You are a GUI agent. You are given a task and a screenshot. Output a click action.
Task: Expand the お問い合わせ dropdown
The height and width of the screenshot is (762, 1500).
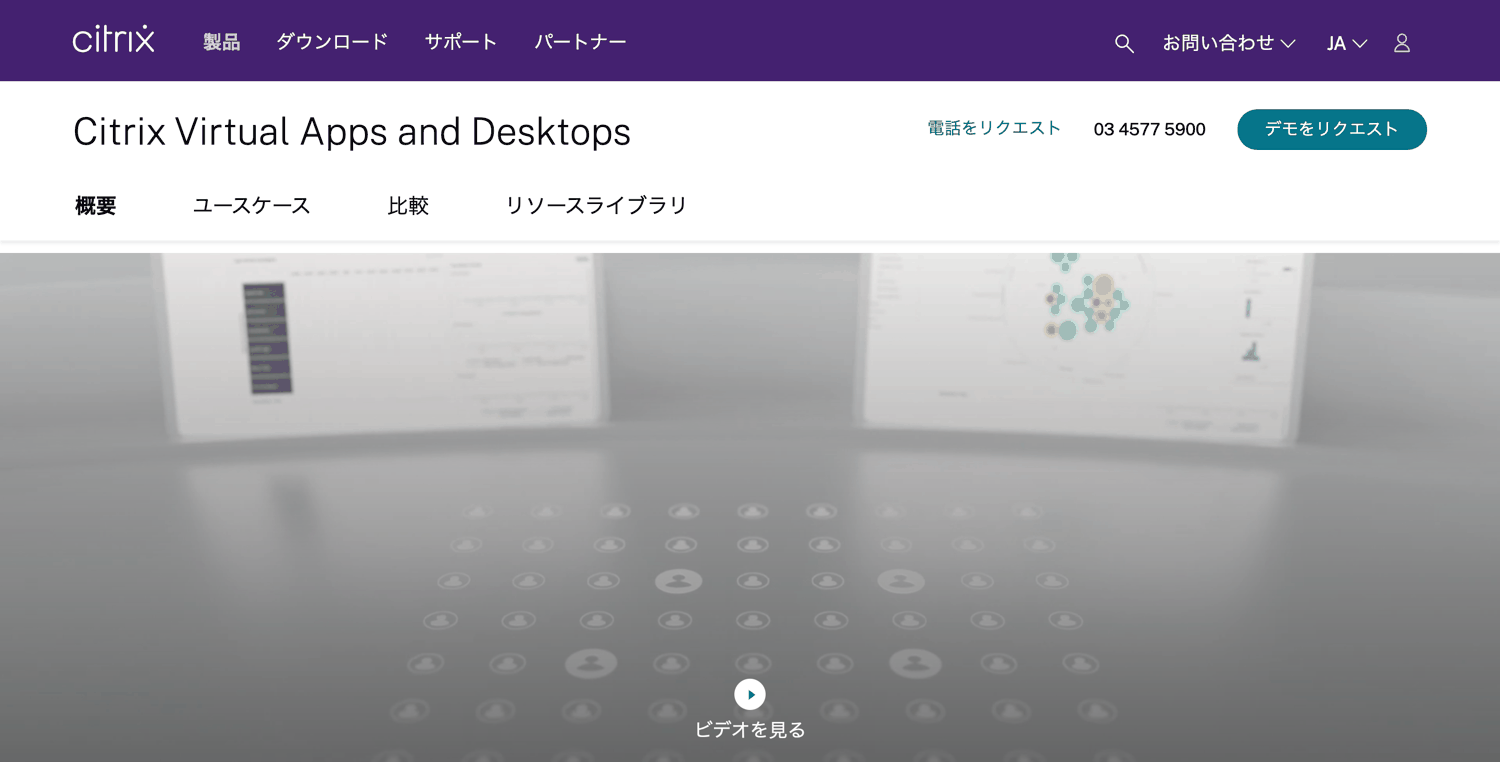1229,43
